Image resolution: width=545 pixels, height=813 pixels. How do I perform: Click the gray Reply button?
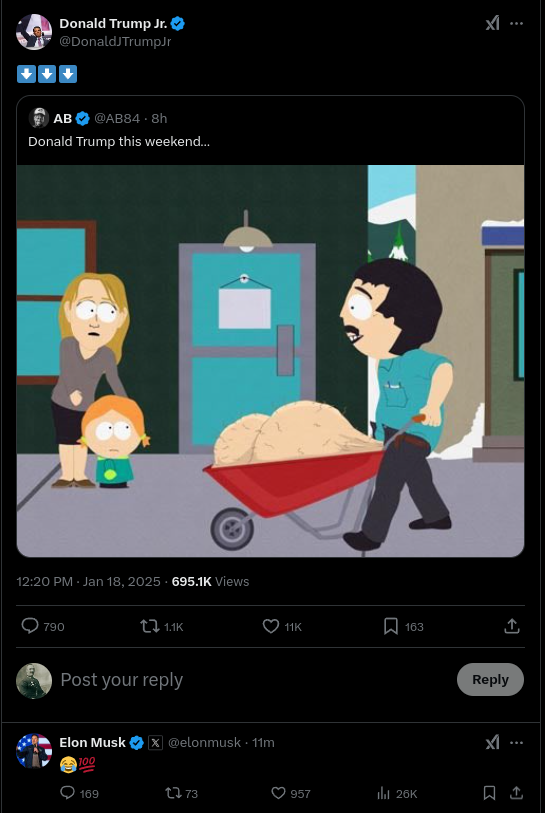(490, 679)
